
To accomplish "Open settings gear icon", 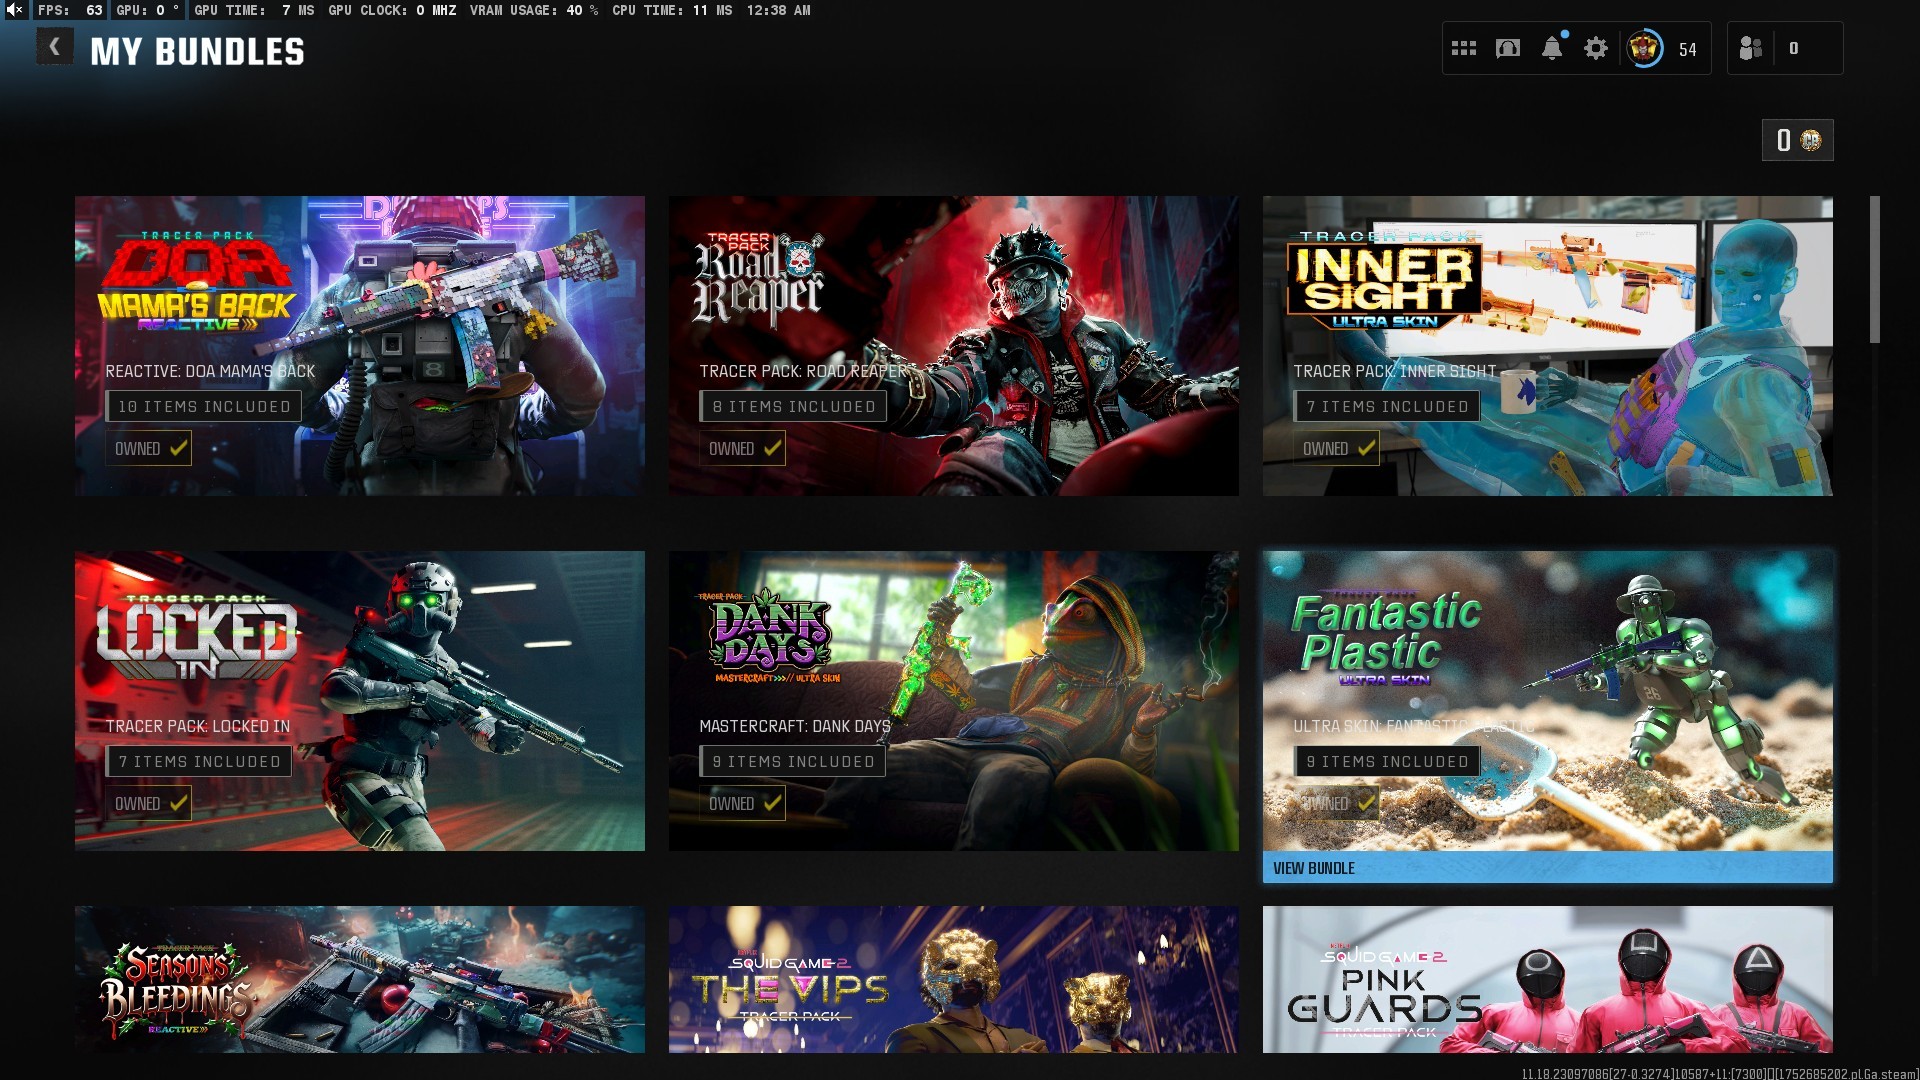I will pos(1596,48).
